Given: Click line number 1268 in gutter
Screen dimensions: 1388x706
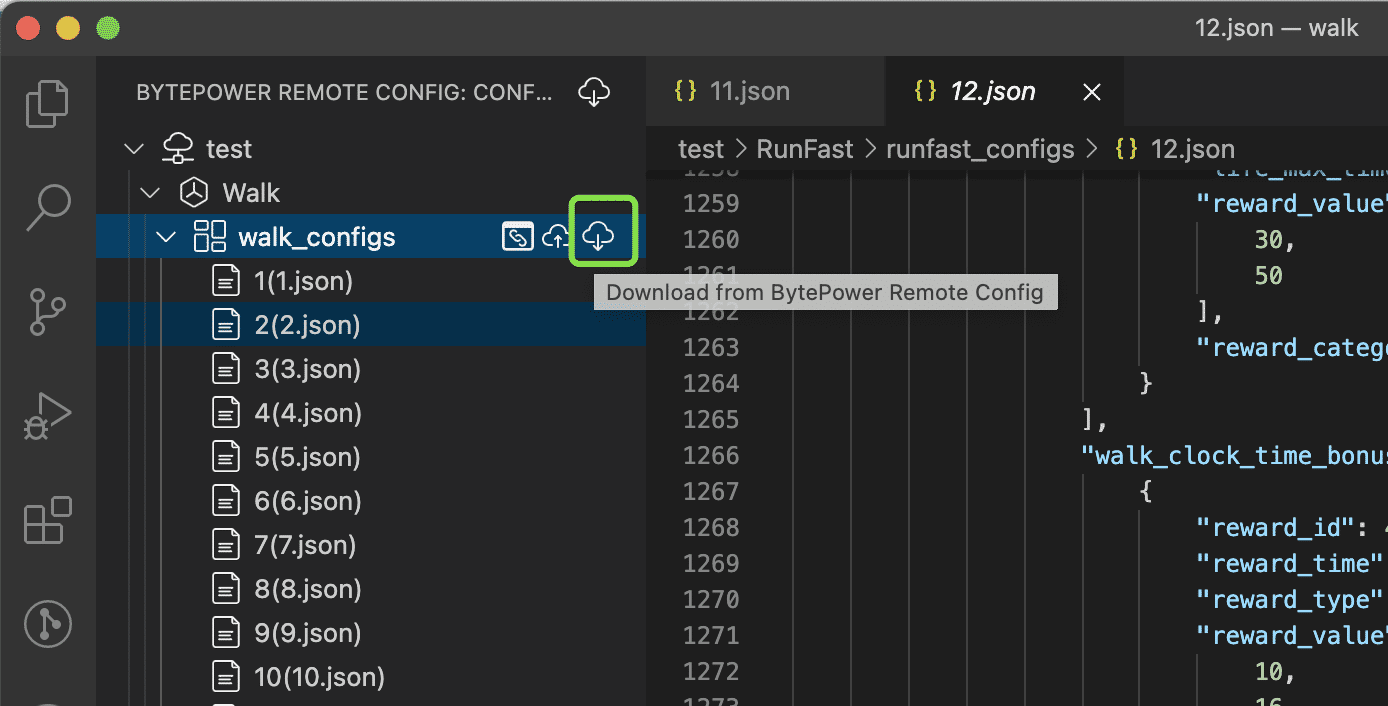Looking at the screenshot, I should (x=711, y=527).
